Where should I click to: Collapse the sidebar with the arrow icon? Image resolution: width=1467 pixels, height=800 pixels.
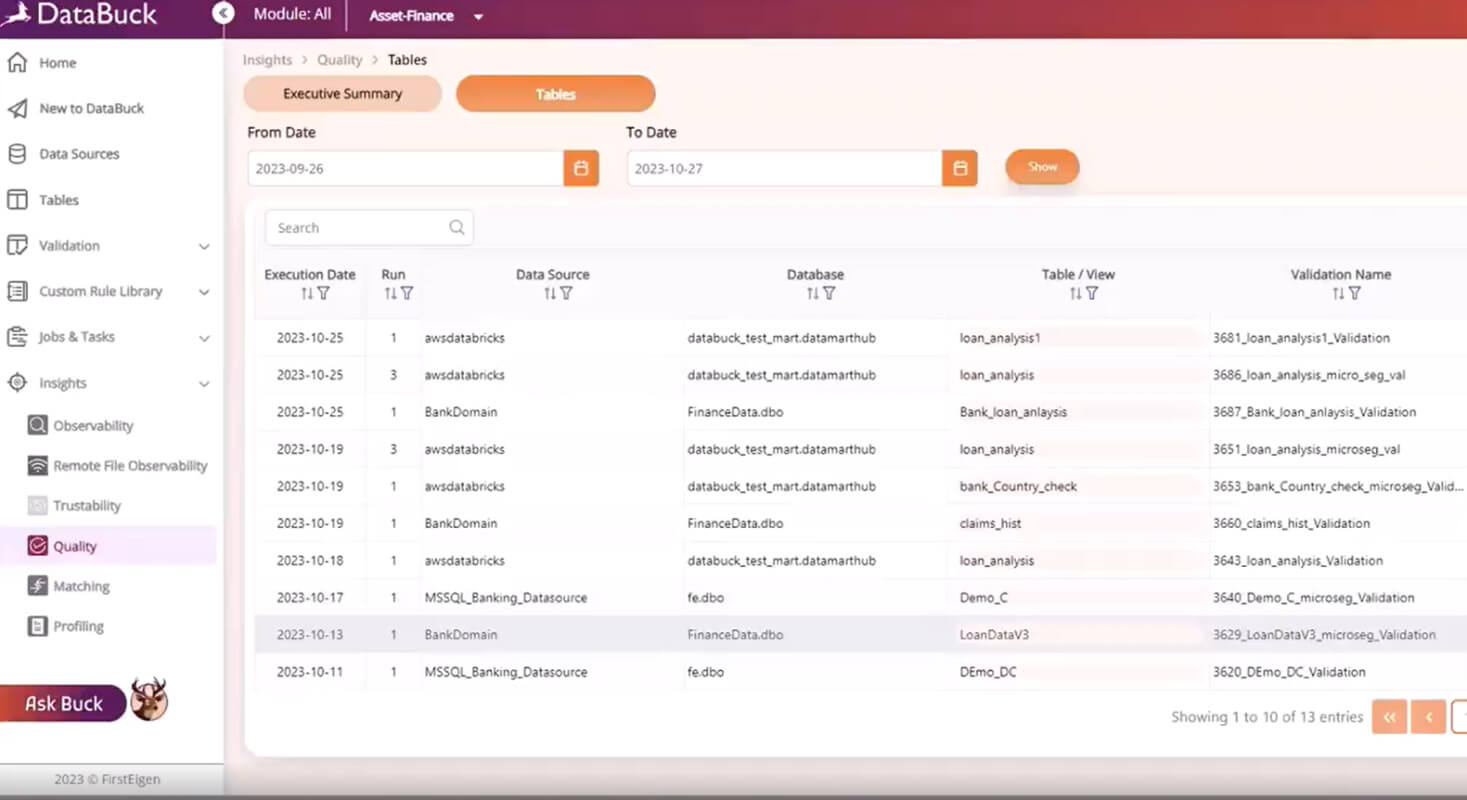pyautogui.click(x=223, y=14)
